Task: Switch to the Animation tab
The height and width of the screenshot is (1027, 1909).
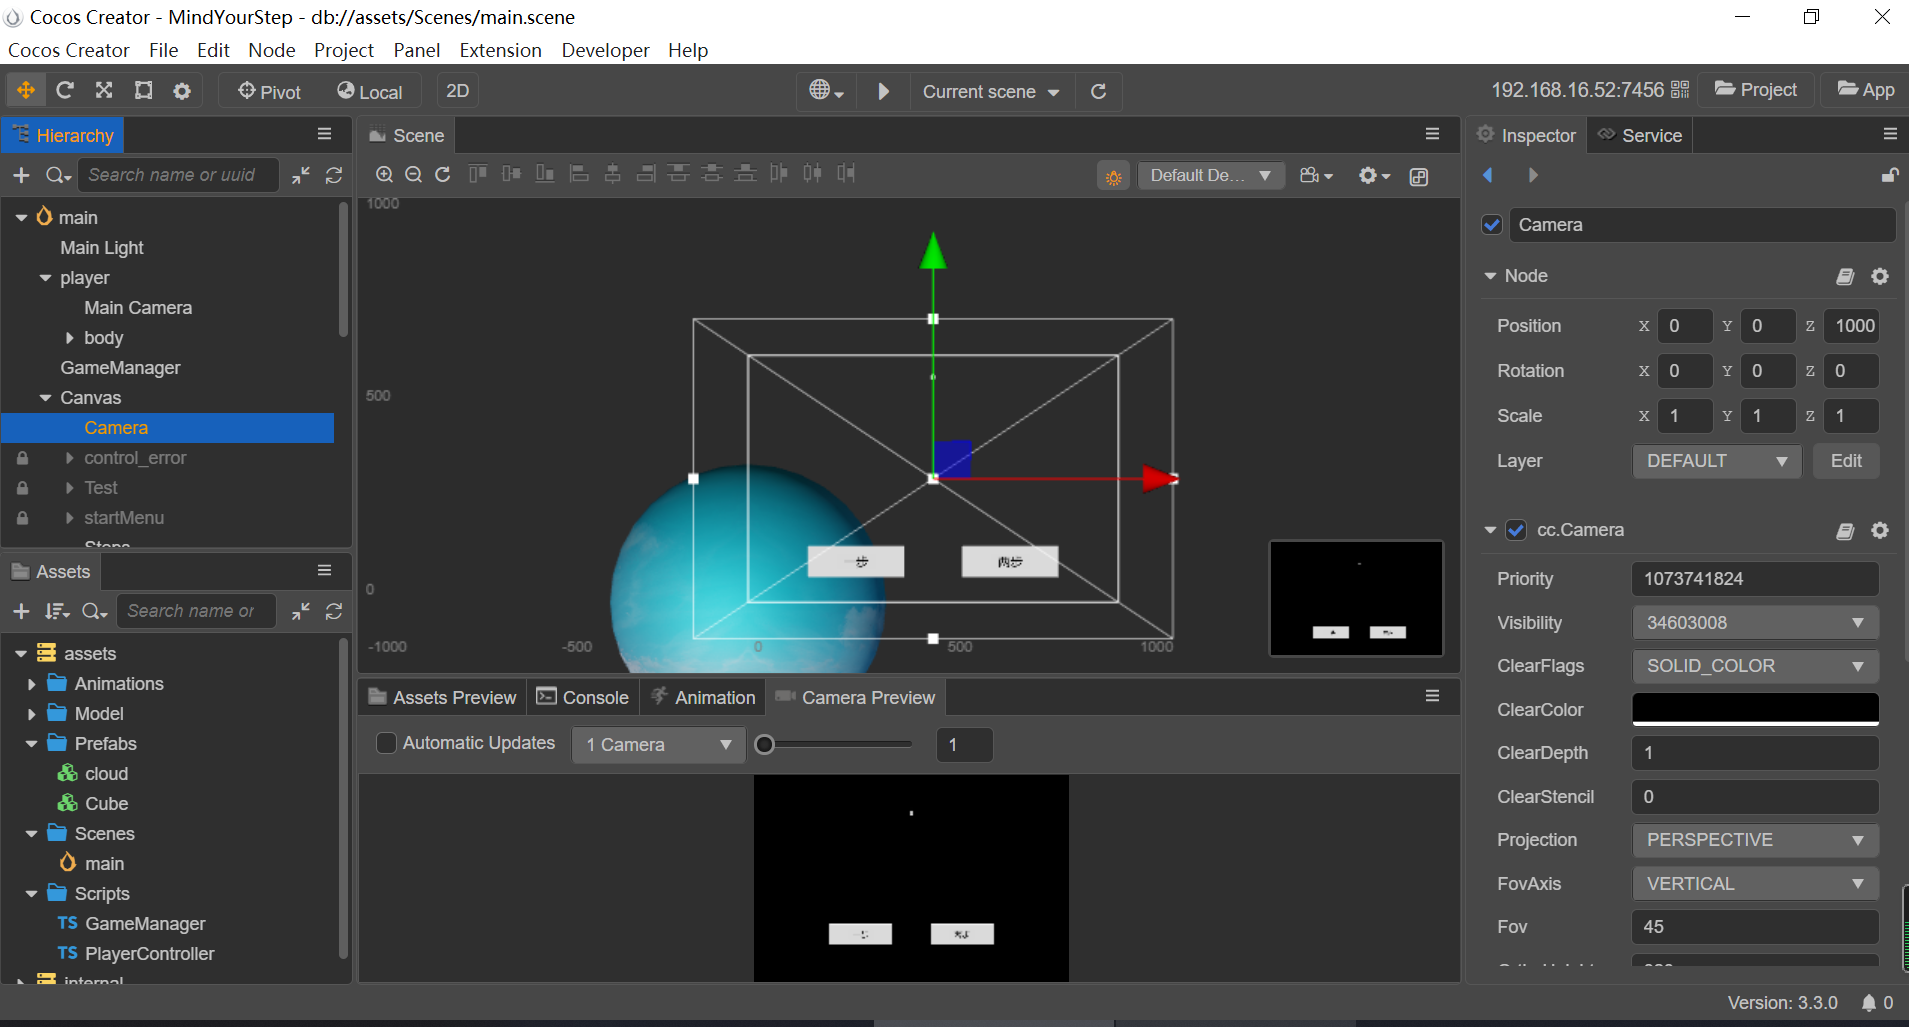Action: 703,697
